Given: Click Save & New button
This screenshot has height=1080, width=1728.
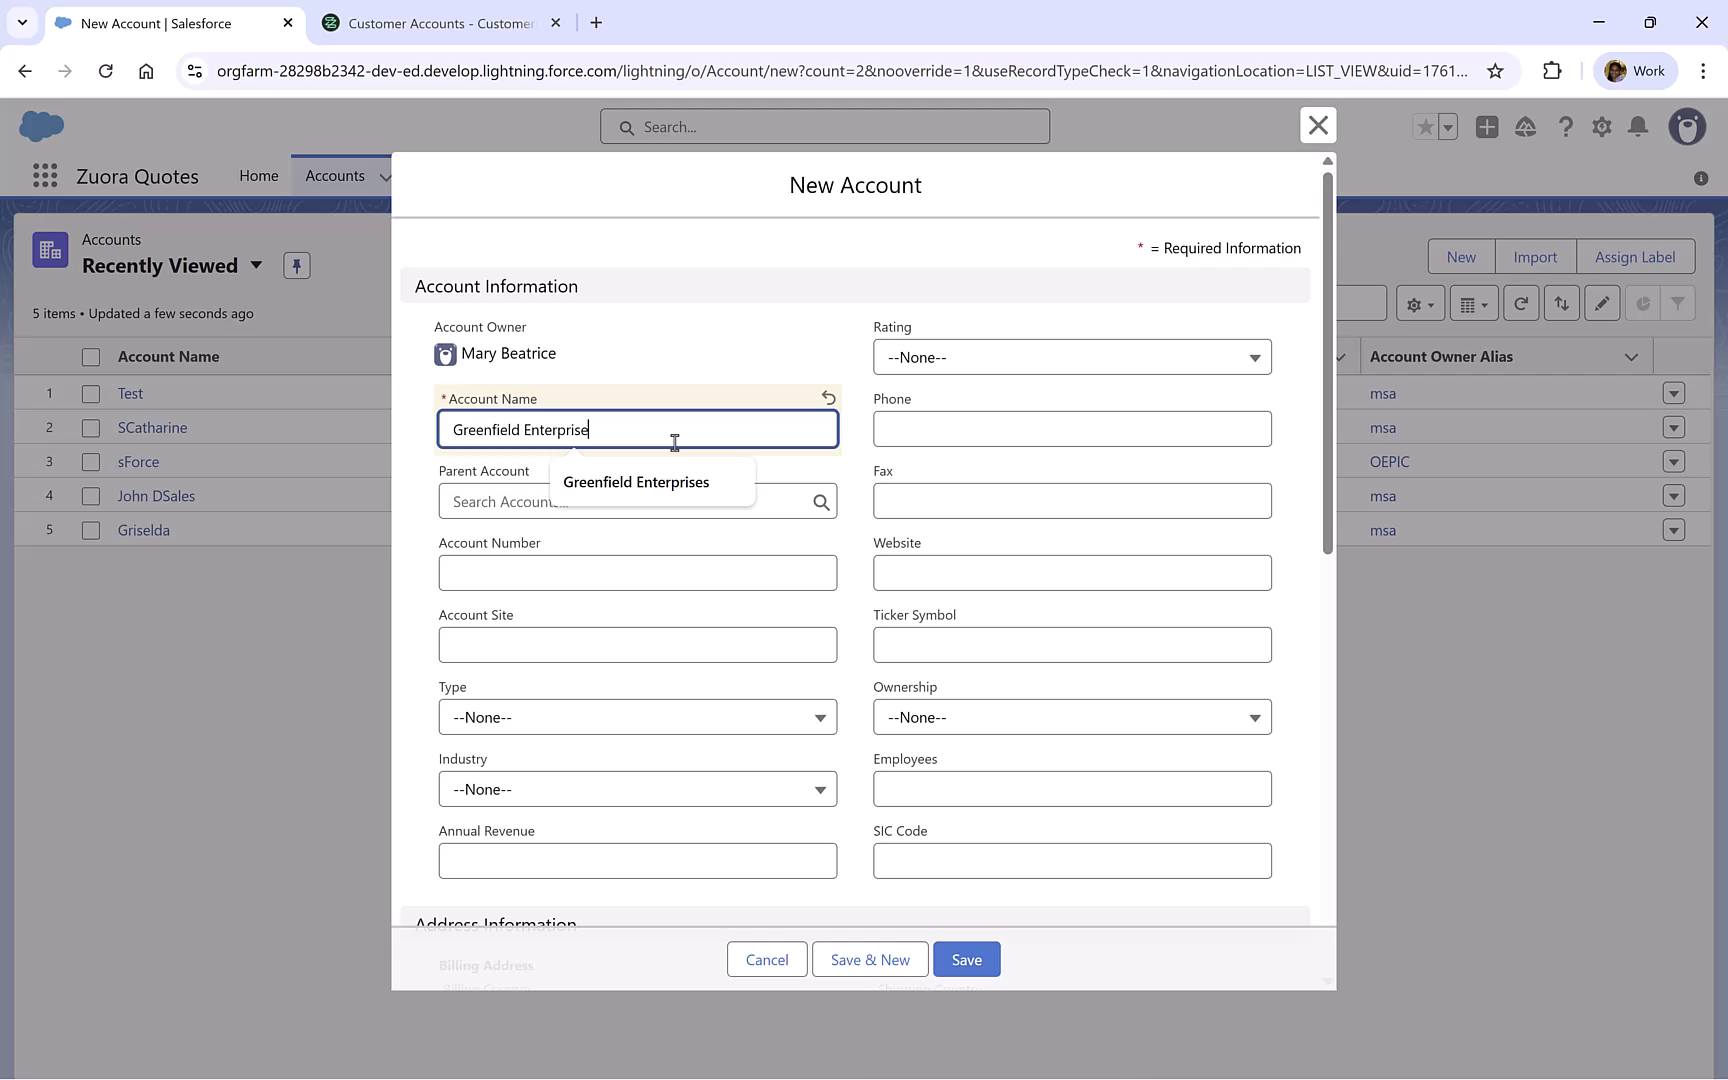Looking at the screenshot, I should tap(869, 959).
